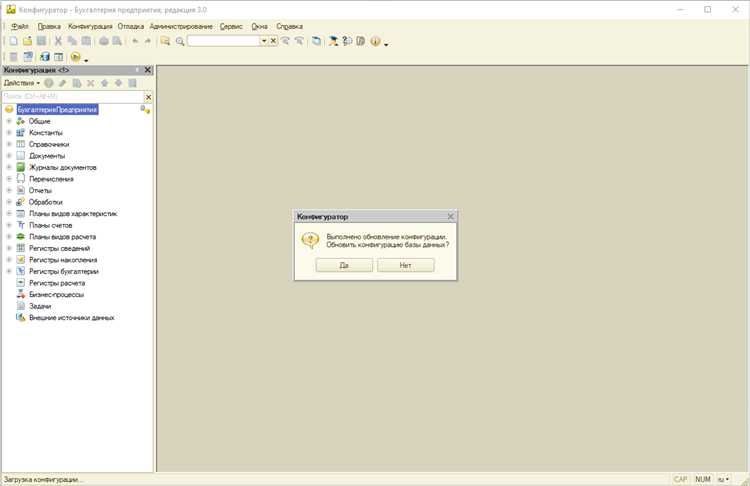
Task: Click the Update database configuration icon
Action: [44, 57]
